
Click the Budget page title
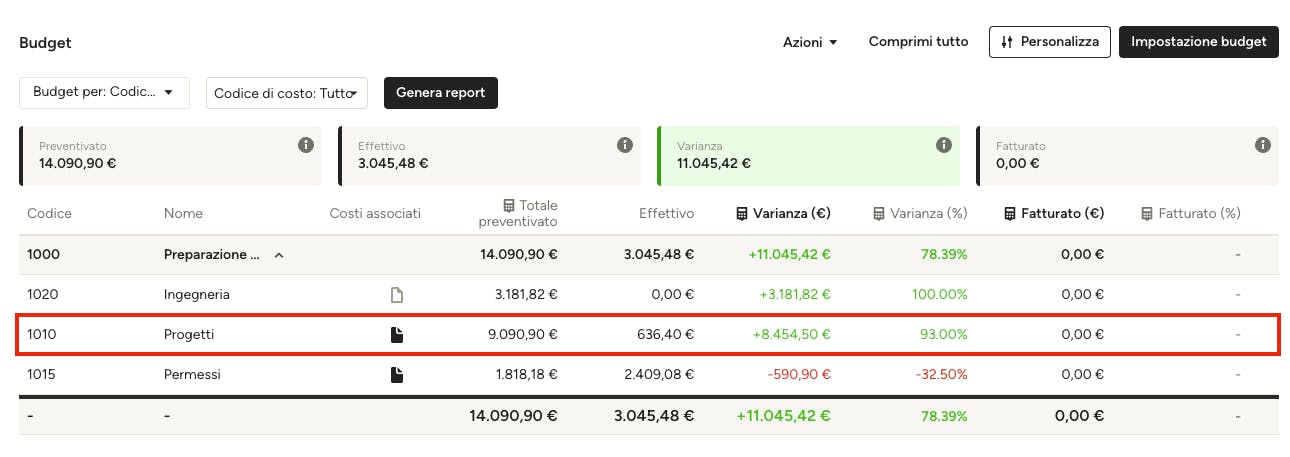pyautogui.click(x=45, y=43)
